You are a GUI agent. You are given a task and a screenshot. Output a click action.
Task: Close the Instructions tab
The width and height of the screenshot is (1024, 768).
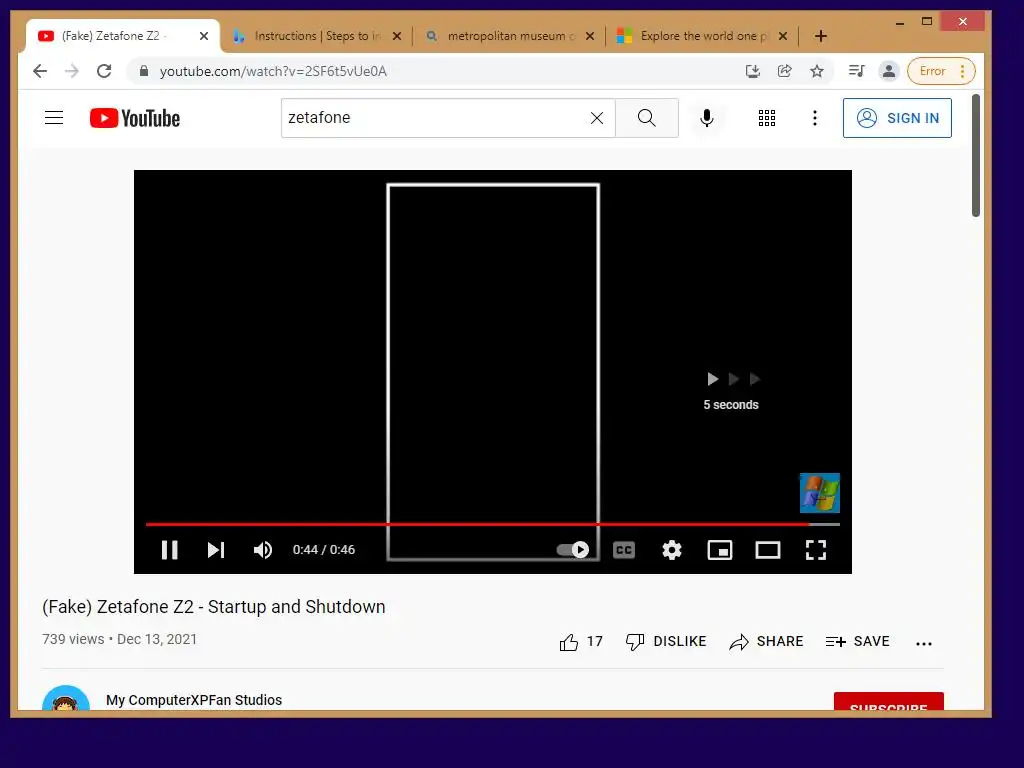click(396, 36)
